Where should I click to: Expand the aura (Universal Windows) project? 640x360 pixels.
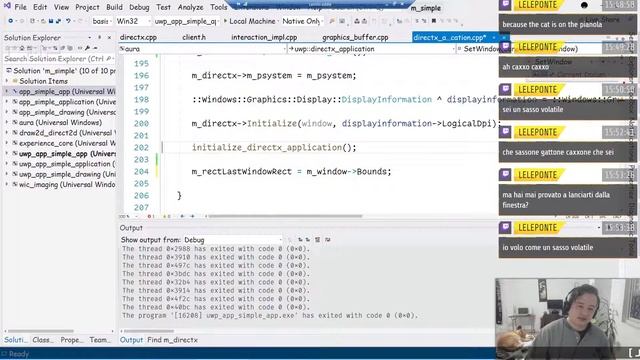coord(7,122)
